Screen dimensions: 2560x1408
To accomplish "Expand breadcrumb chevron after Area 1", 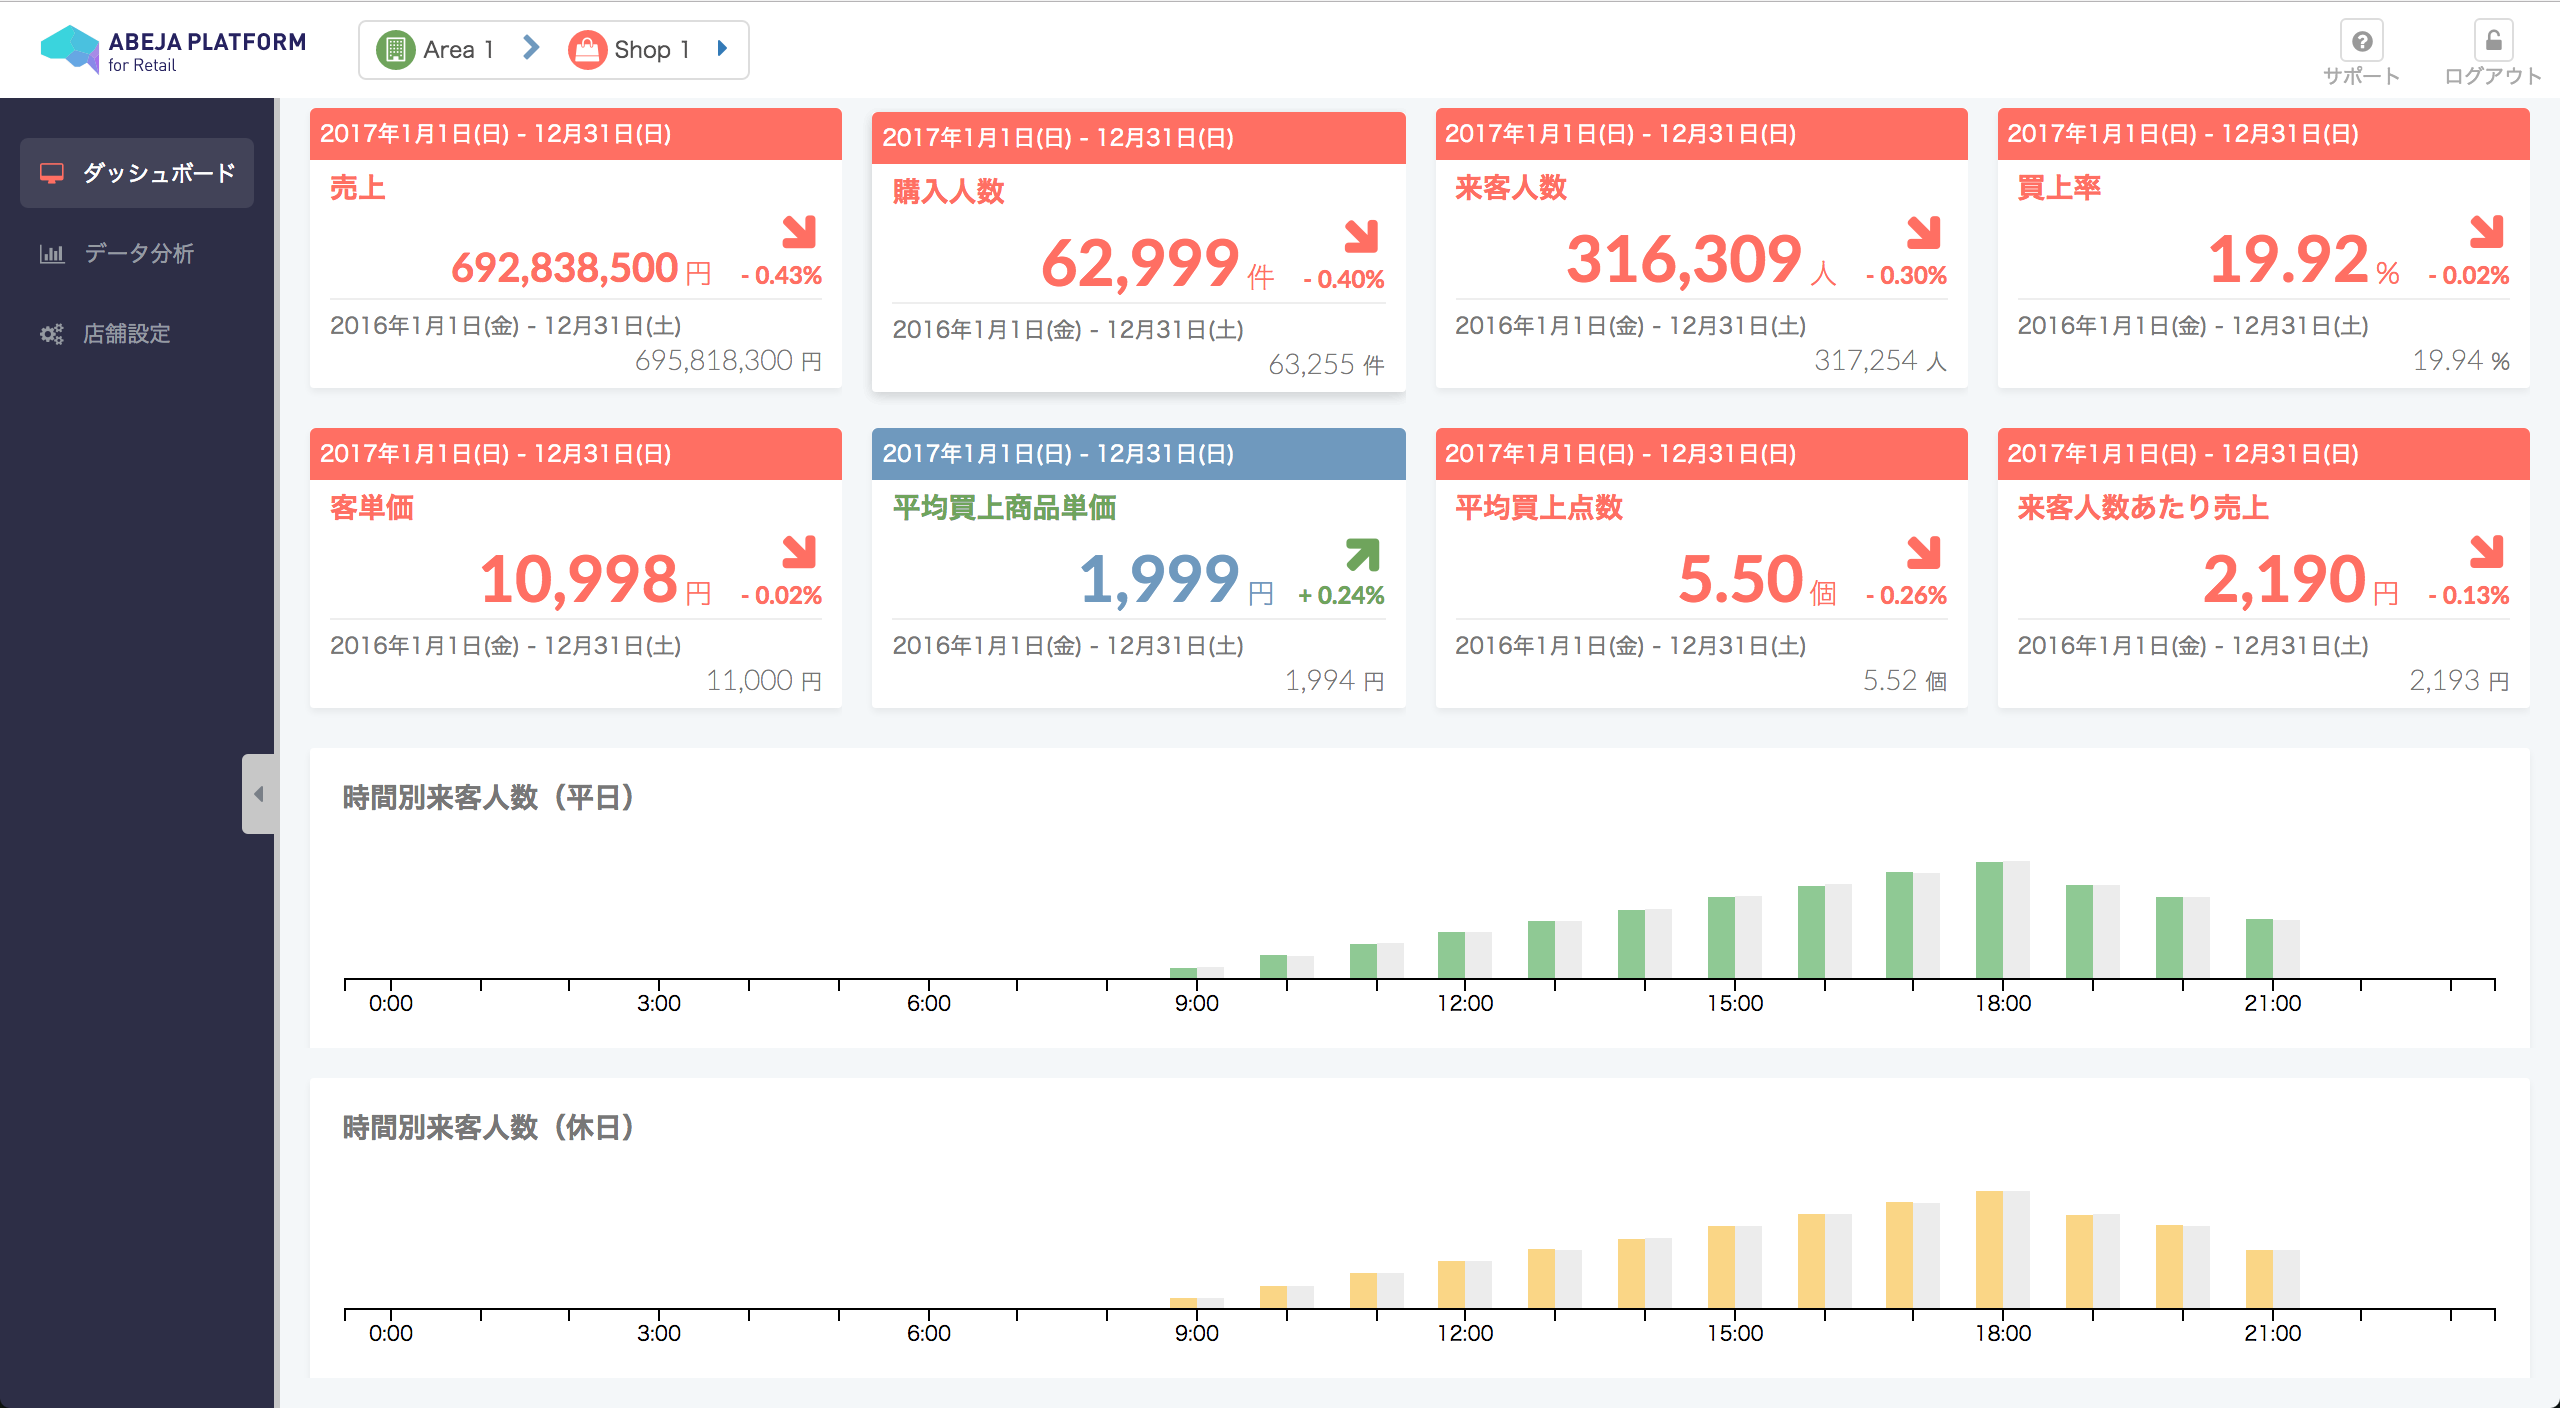I will pyautogui.click(x=531, y=48).
